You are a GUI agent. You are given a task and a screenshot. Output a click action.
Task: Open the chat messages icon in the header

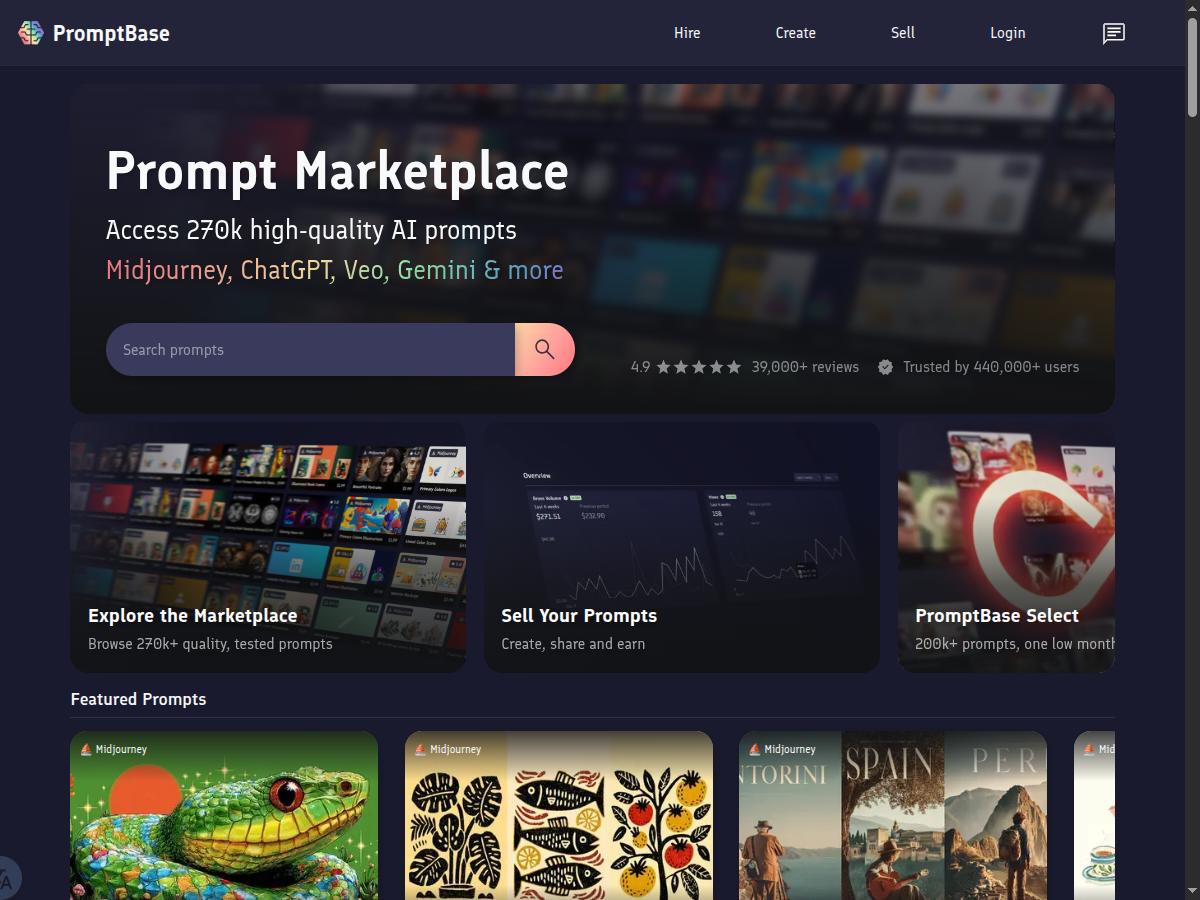[x=1113, y=33]
